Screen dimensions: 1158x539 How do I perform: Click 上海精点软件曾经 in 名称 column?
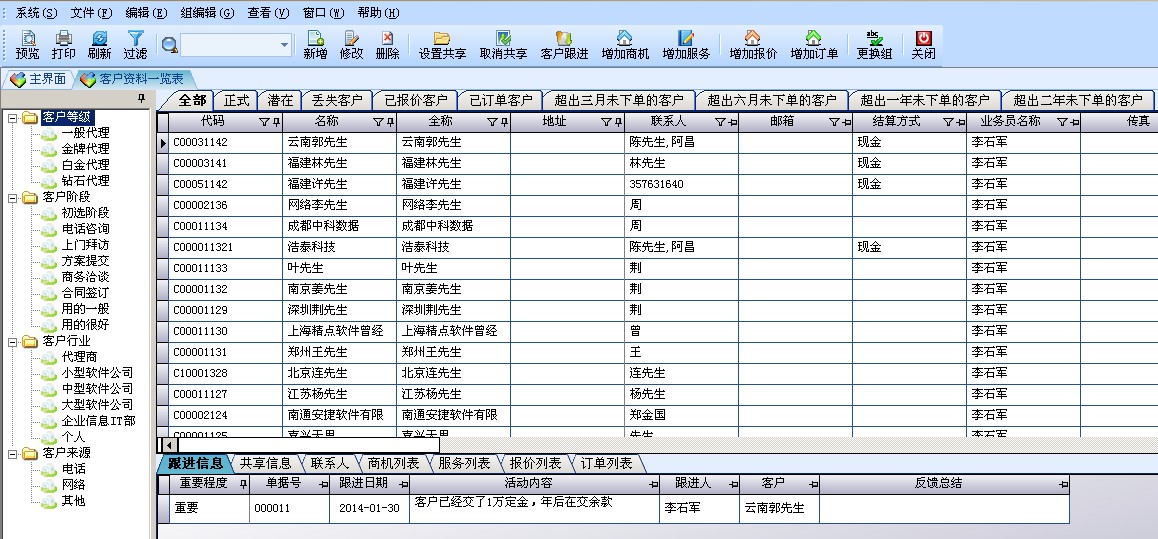[339, 331]
